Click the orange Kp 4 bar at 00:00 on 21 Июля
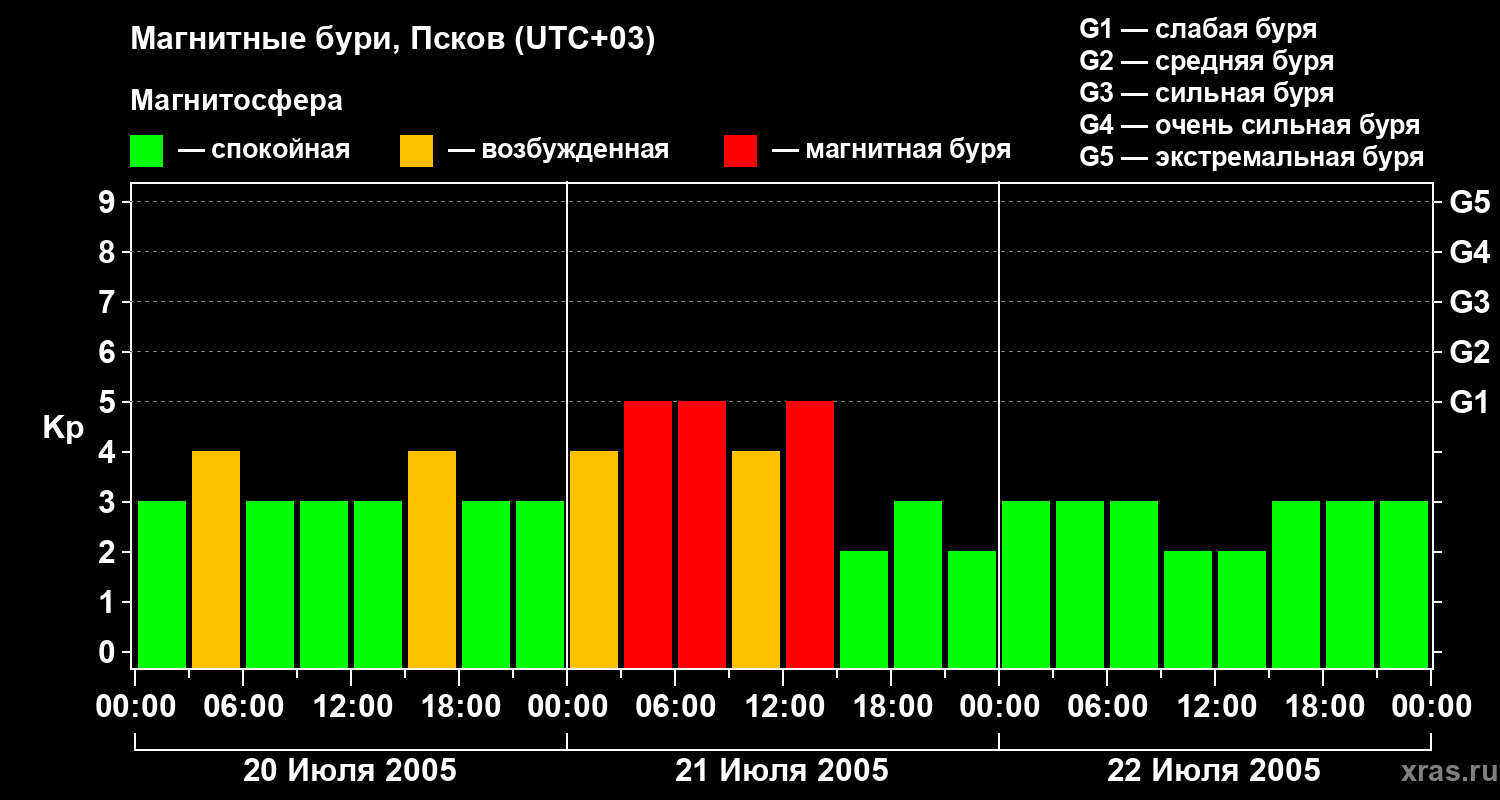The height and width of the screenshot is (800, 1500). point(594,559)
